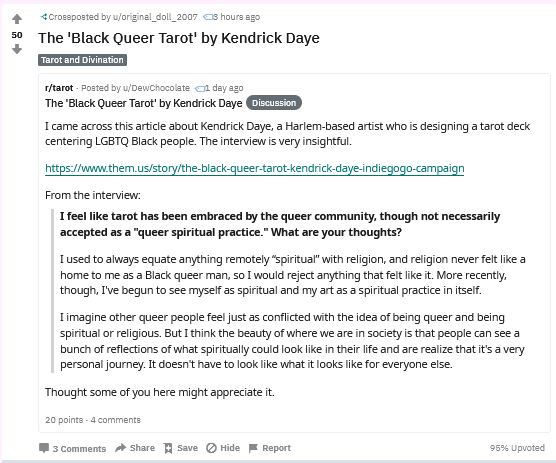Upvote the Black Queer Tarot post
556x463 pixels.
click(17, 19)
